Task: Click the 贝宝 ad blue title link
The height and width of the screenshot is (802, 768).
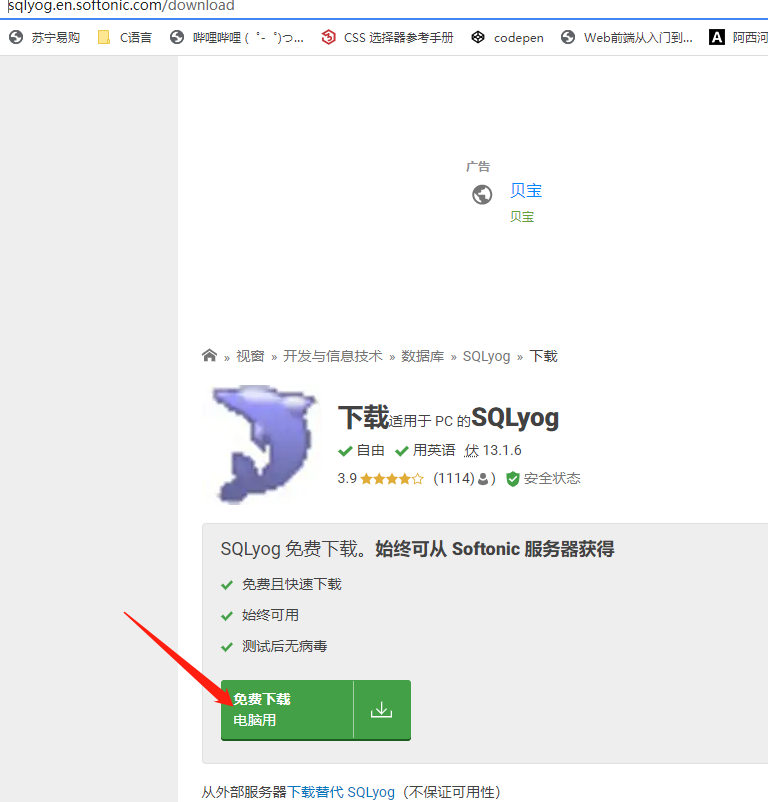Action: [x=526, y=191]
